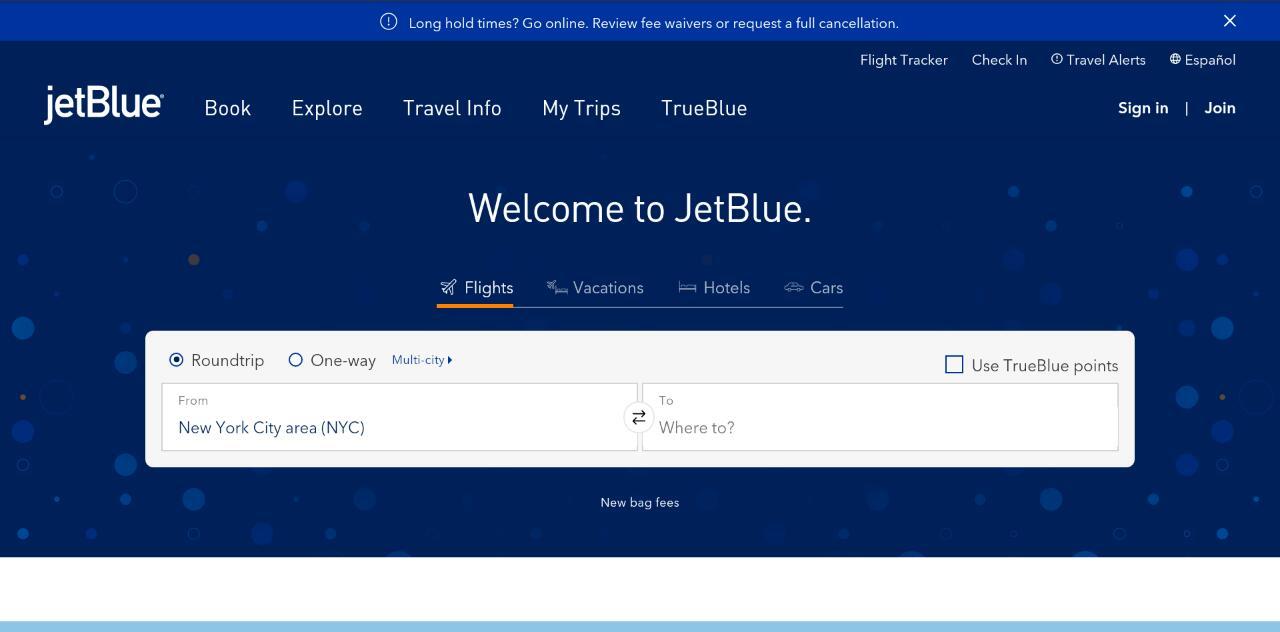Swap origin and destination with arrows icon
This screenshot has width=1280, height=632.
click(x=639, y=417)
